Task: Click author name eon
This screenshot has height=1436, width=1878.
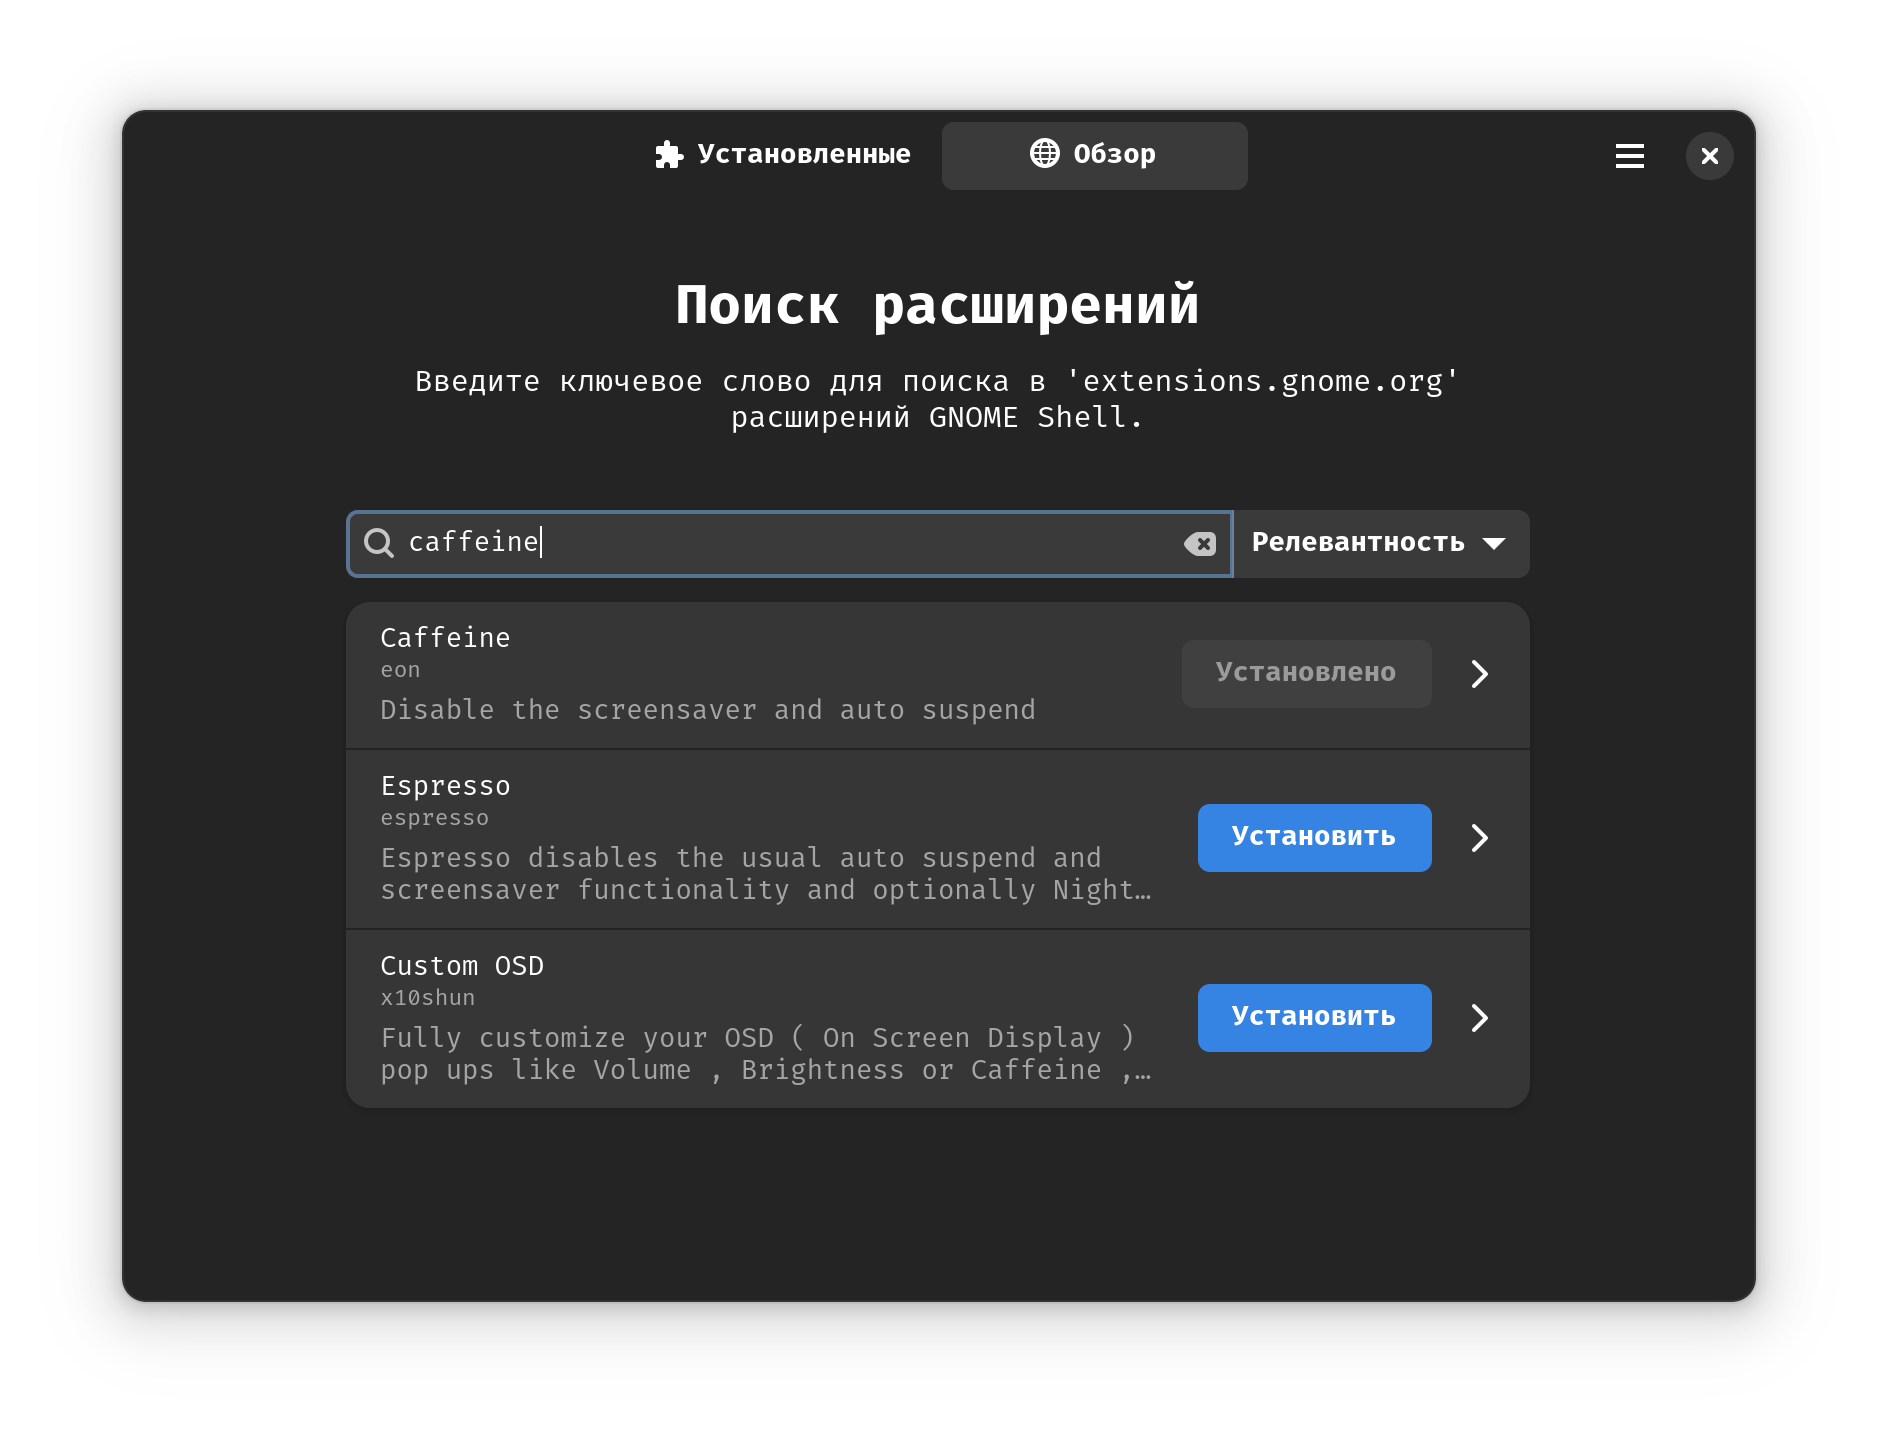Action: tap(400, 670)
